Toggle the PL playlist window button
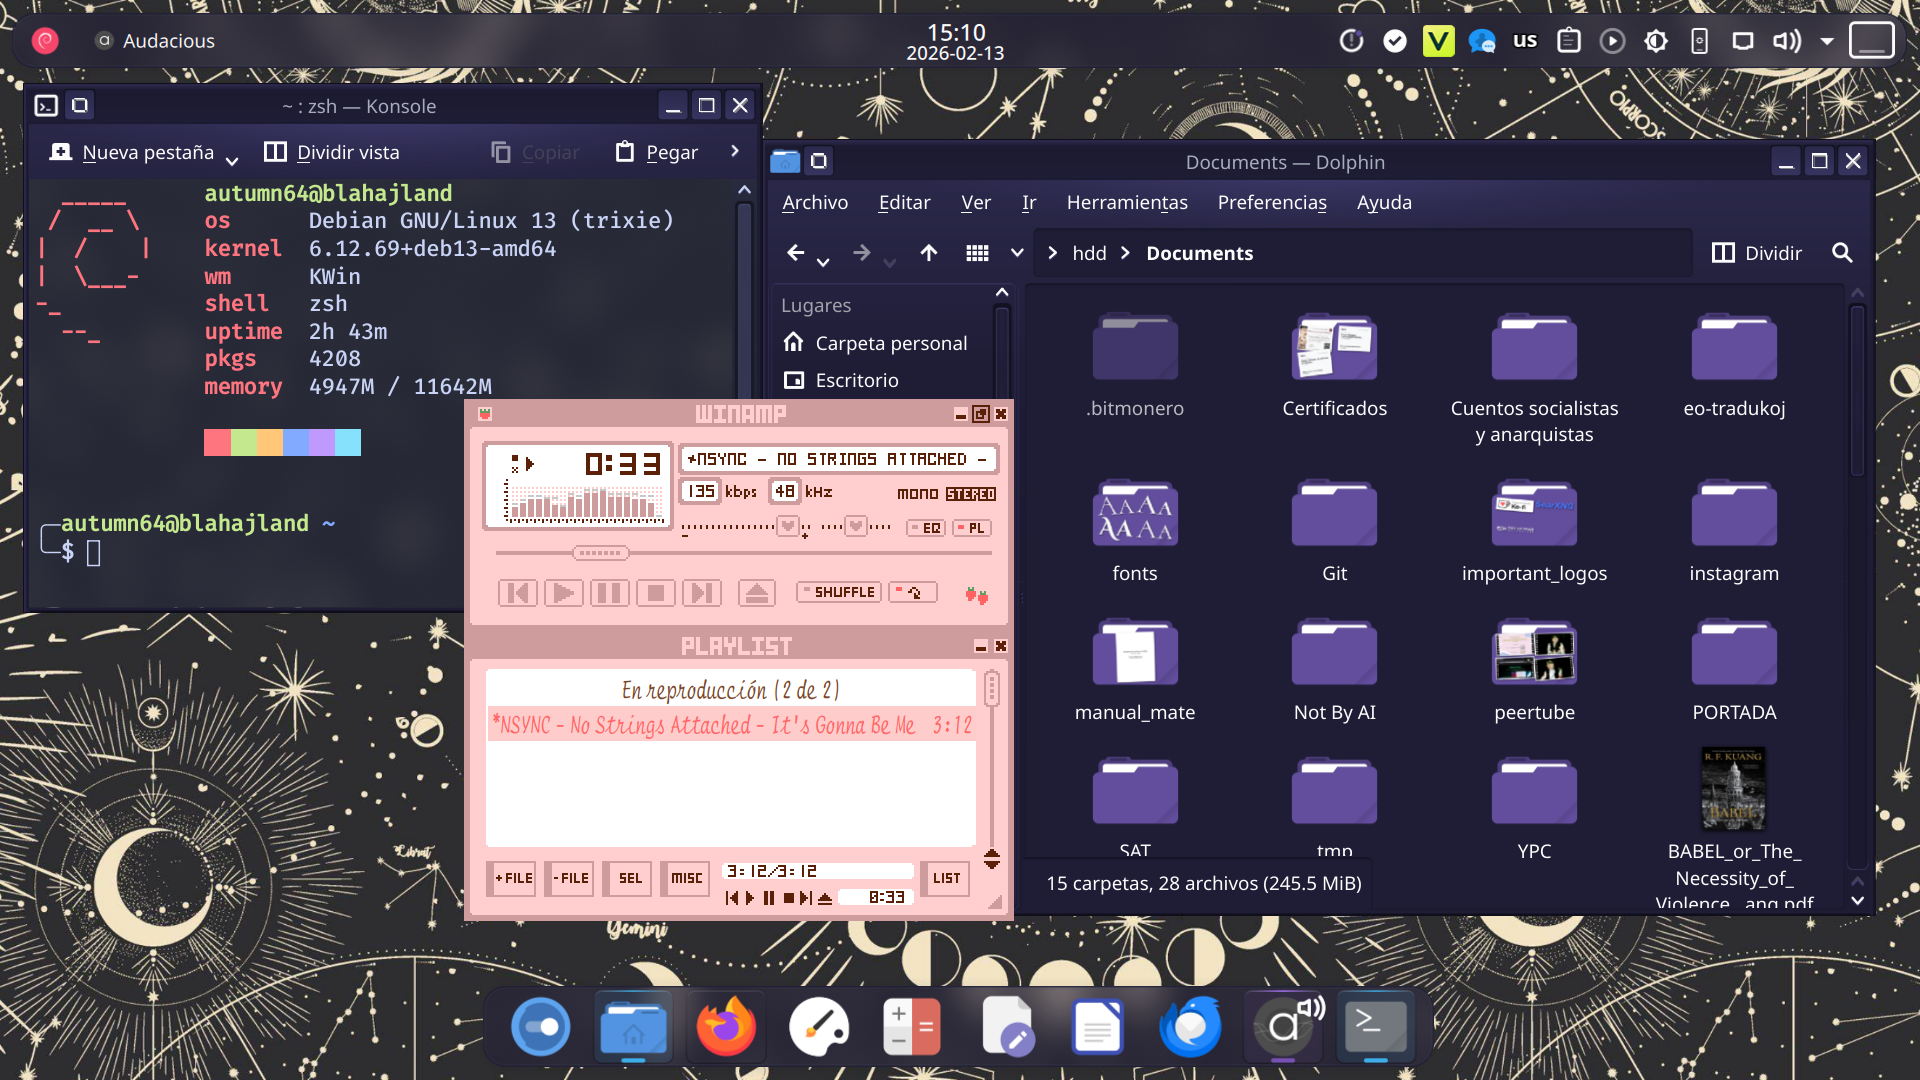Viewport: 1920px width, 1080px height. click(971, 528)
